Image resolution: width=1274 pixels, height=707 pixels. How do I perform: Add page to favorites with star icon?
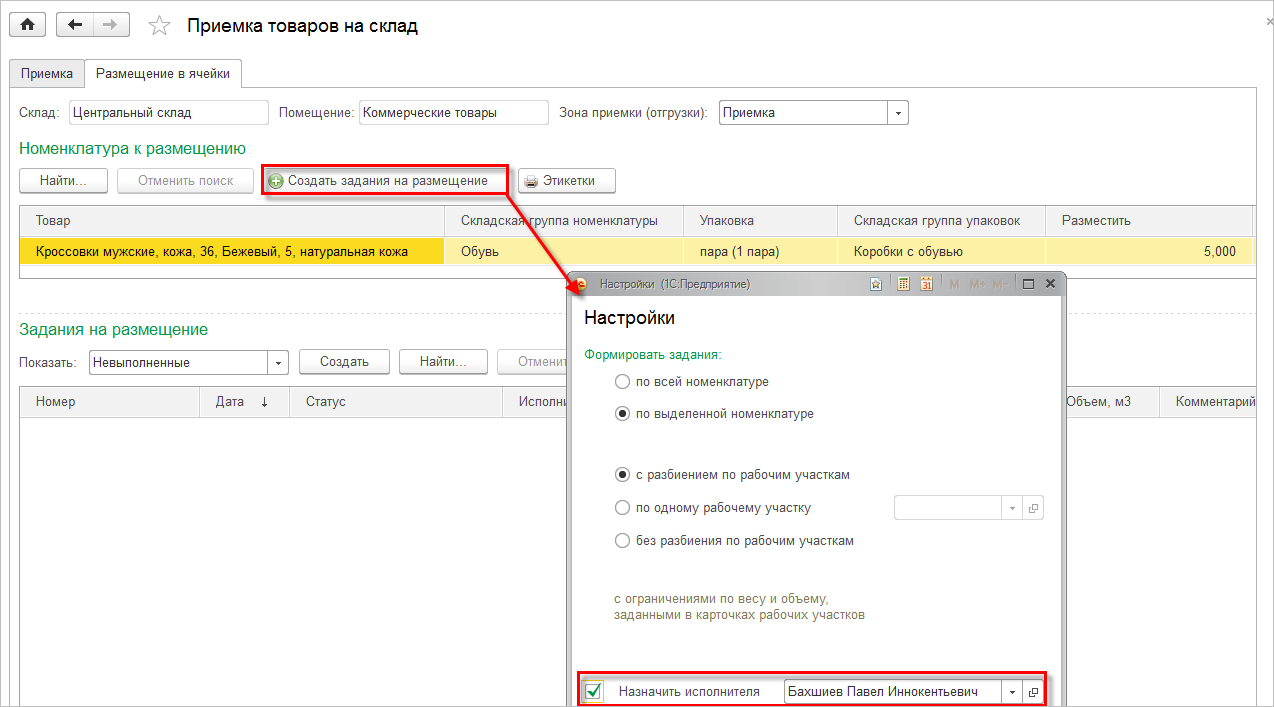coord(159,26)
